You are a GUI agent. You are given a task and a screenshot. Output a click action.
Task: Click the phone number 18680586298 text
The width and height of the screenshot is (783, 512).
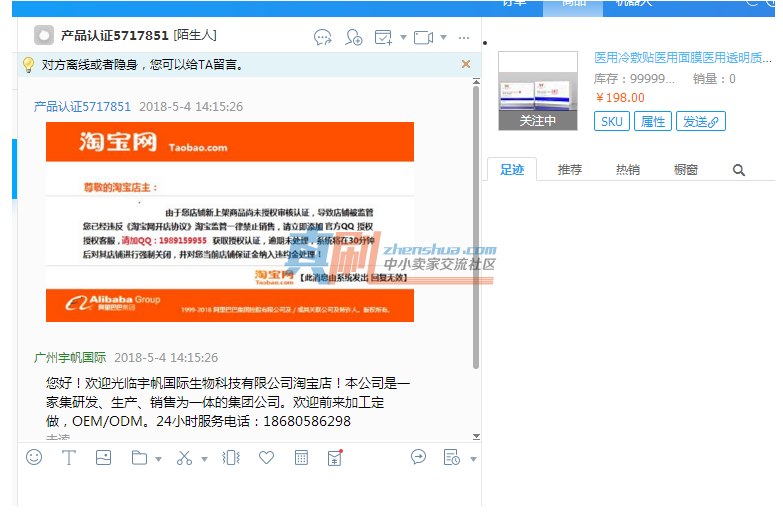pyautogui.click(x=307, y=421)
